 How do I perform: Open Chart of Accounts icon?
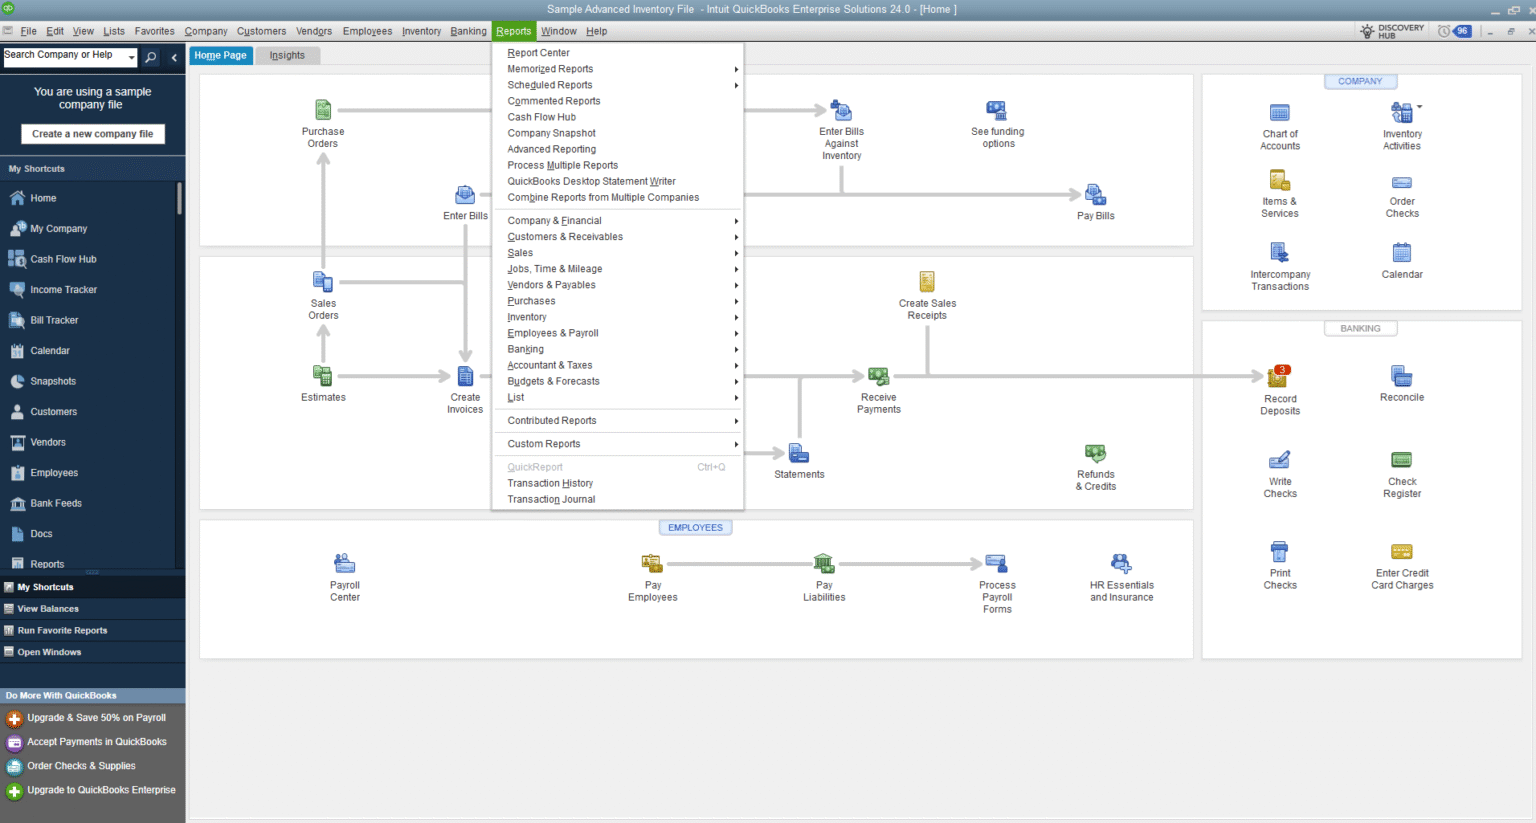[1280, 113]
